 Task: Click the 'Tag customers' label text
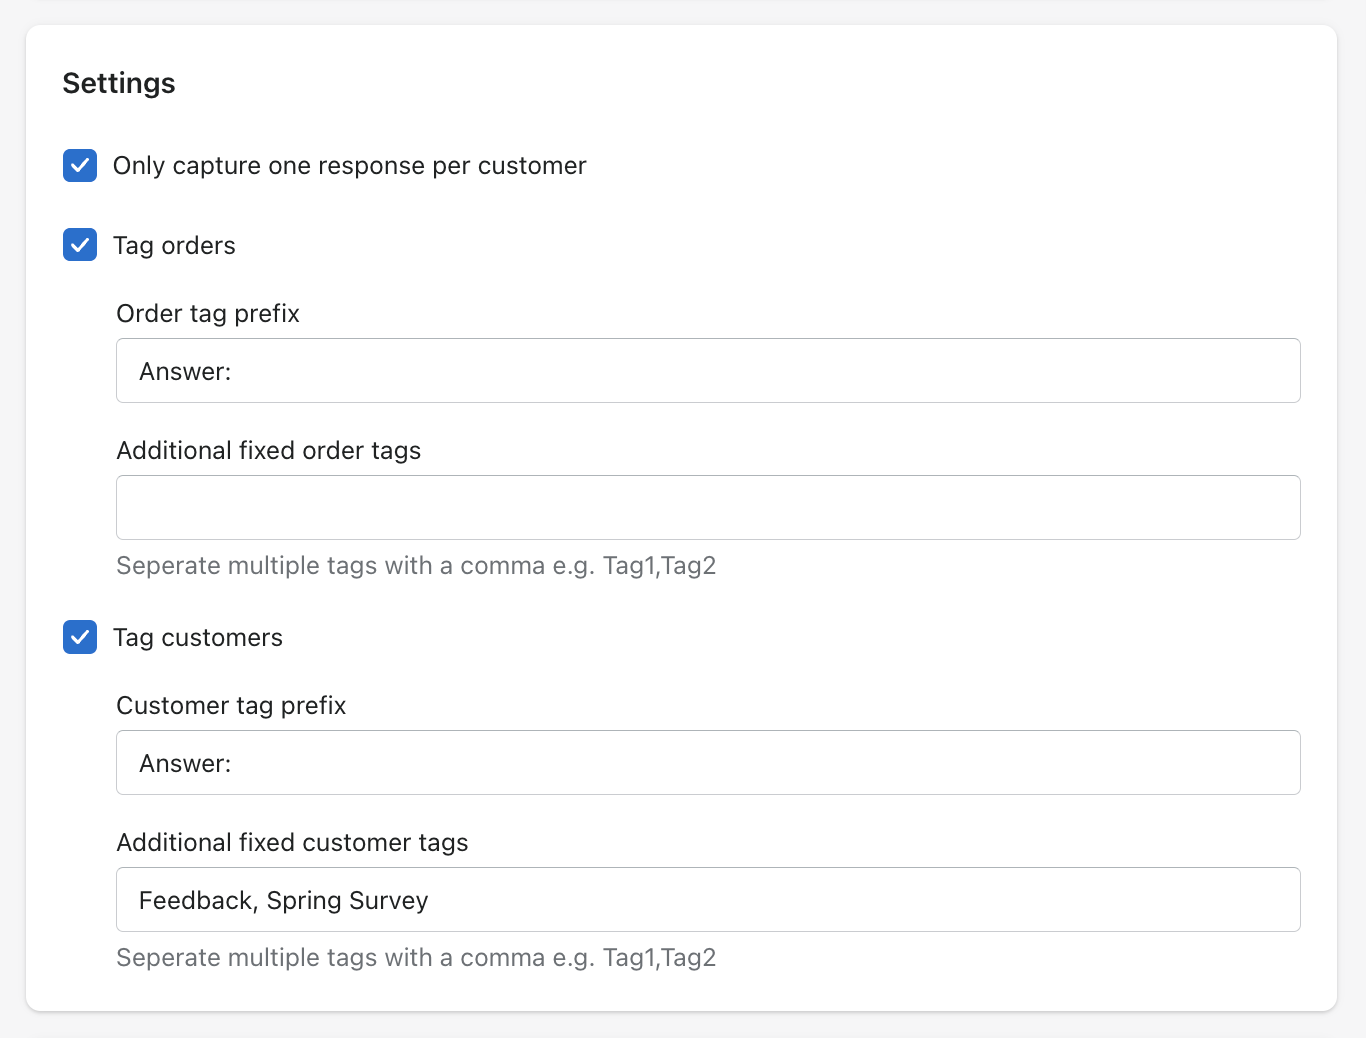point(198,638)
